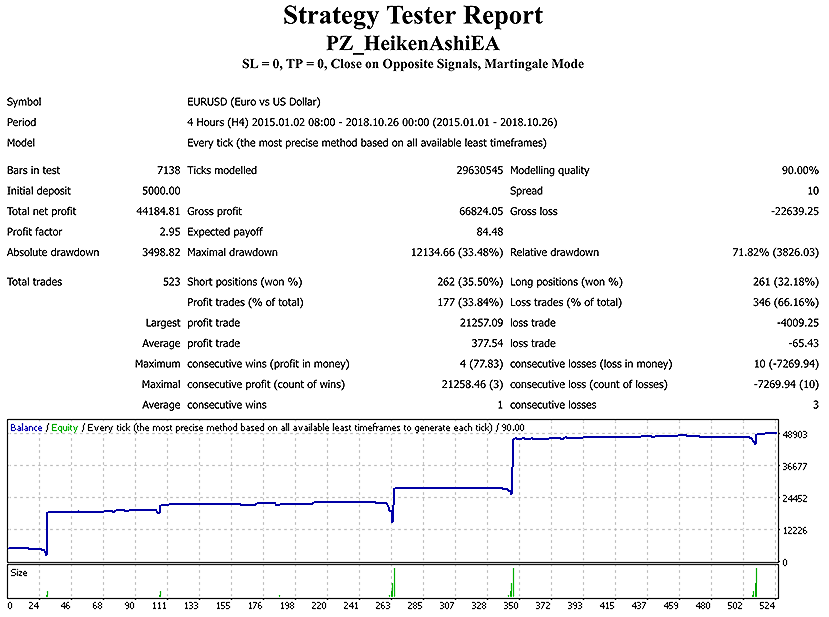Select the absolute drawdown value 3498.82
This screenshot has height=617, width=829.
click(x=161, y=252)
